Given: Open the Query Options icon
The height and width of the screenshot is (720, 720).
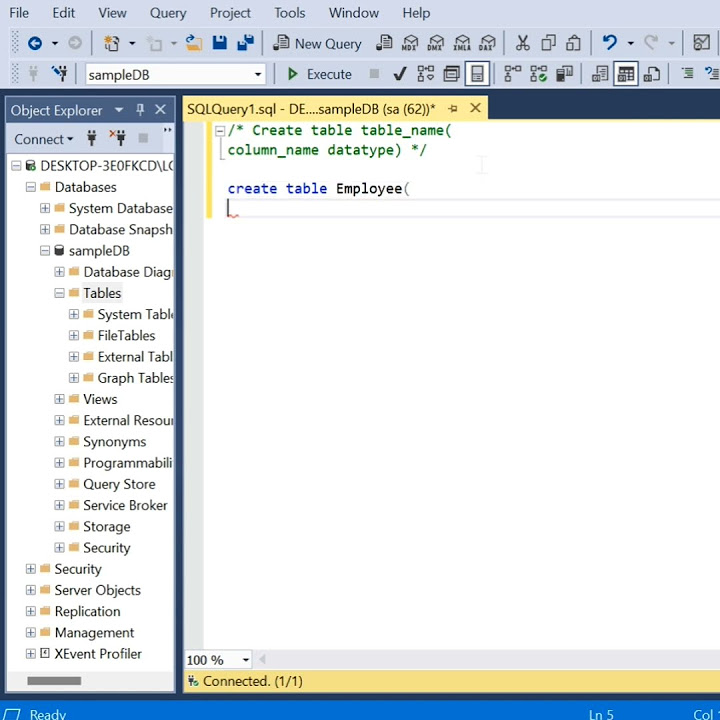Looking at the screenshot, I should tap(451, 74).
